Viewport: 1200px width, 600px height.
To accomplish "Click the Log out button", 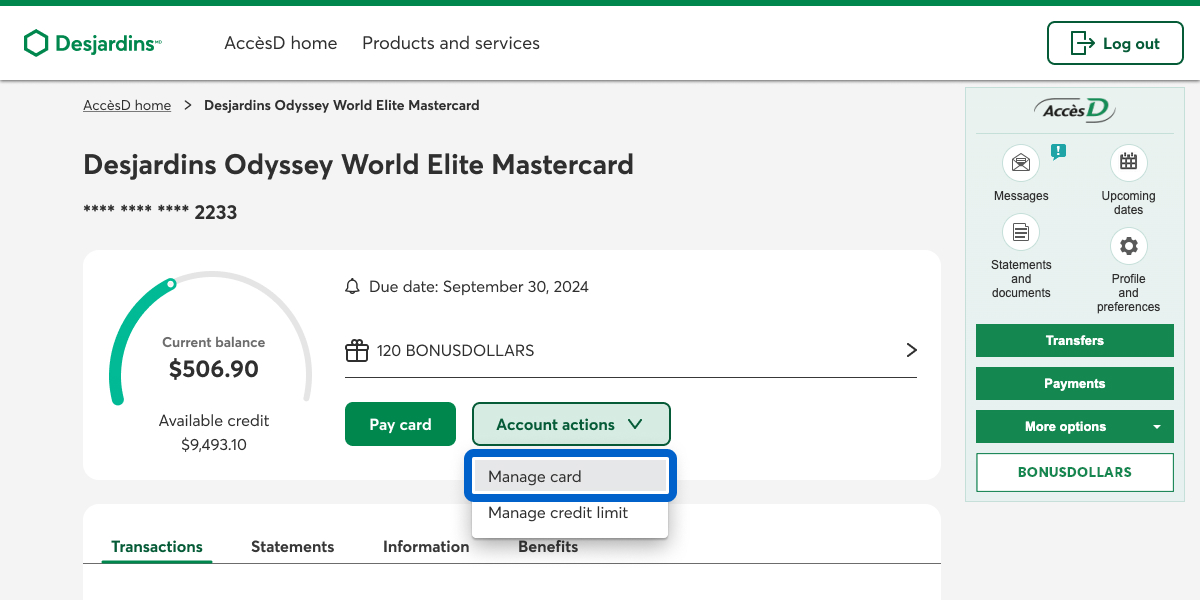I will (x=1115, y=43).
